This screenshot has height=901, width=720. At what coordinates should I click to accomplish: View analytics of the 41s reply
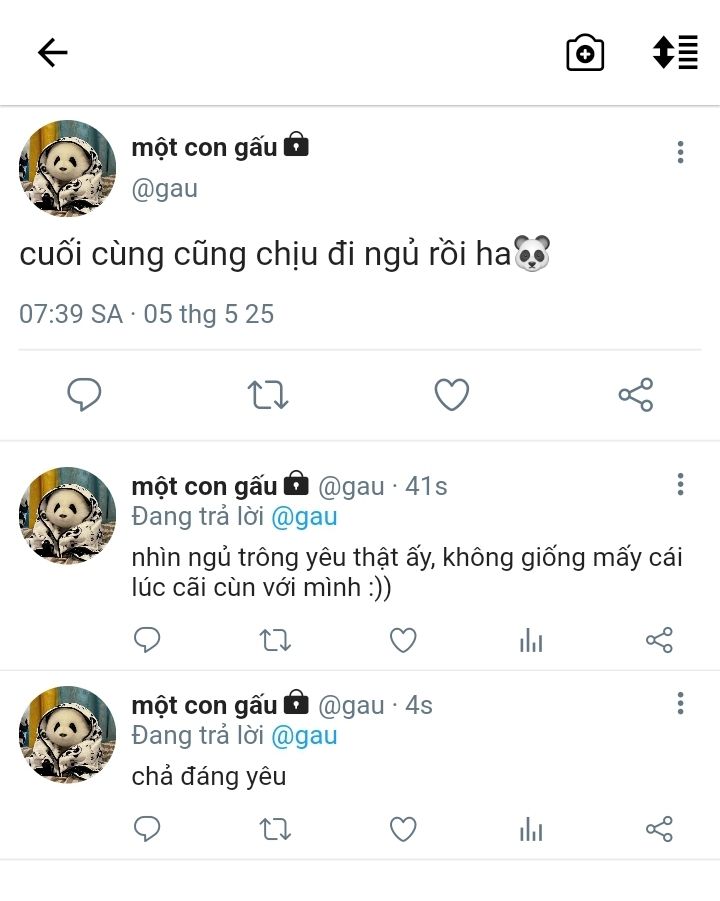[x=531, y=640]
